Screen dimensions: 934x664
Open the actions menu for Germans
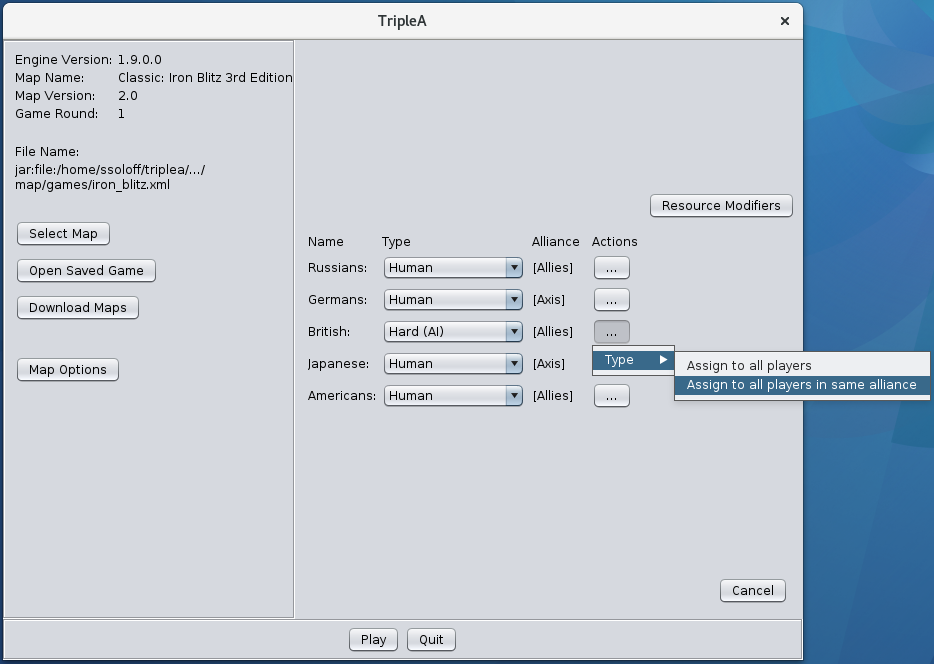[x=612, y=300]
